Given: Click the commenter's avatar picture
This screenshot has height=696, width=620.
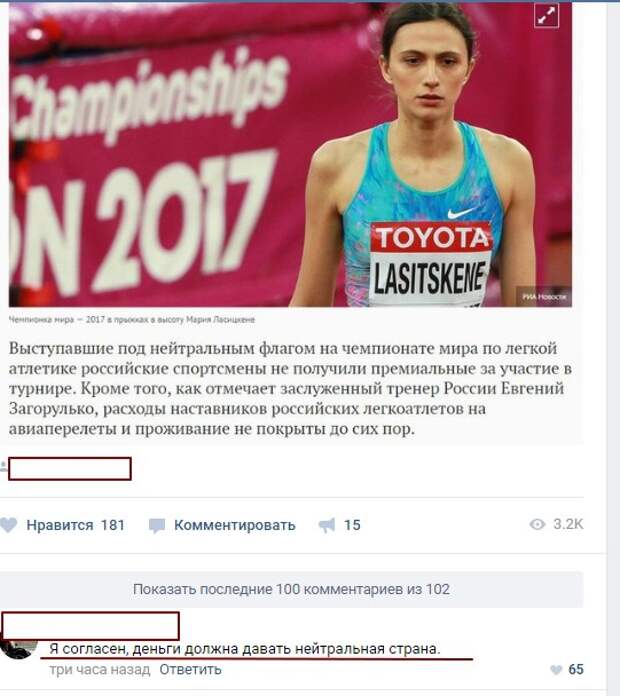Looking at the screenshot, I should click(19, 649).
